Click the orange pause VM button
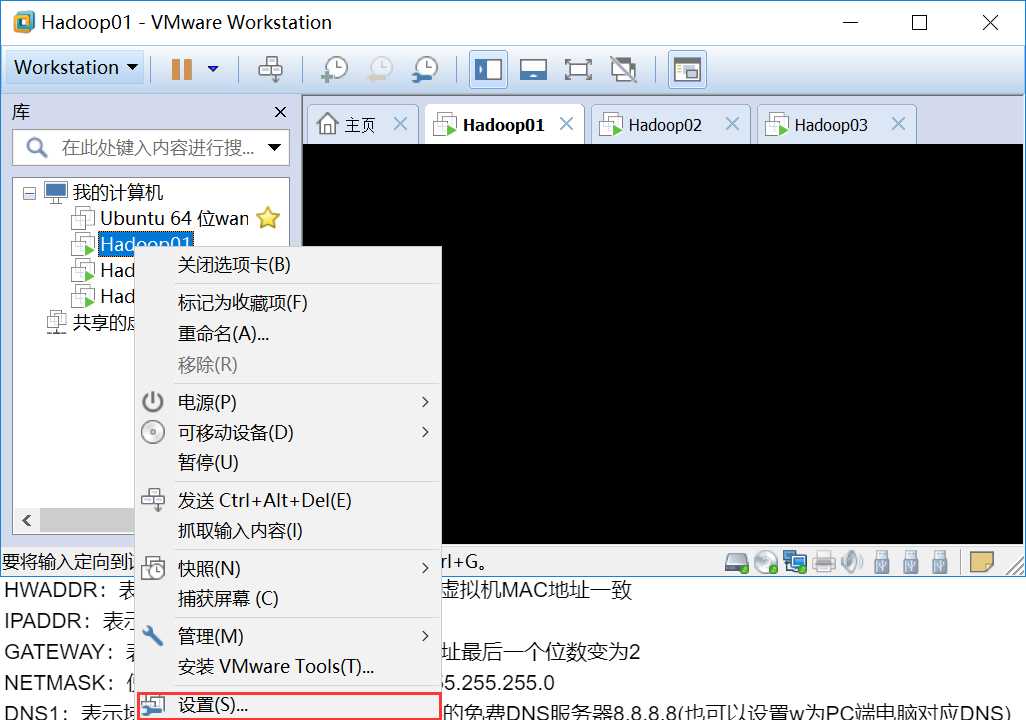This screenshot has height=720, width=1026. pyautogui.click(x=181, y=69)
